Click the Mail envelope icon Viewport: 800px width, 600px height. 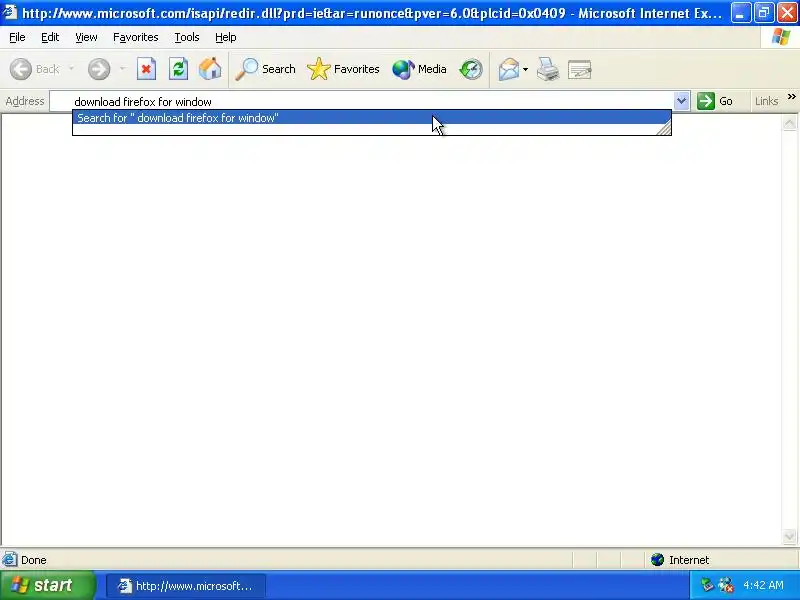coord(509,69)
